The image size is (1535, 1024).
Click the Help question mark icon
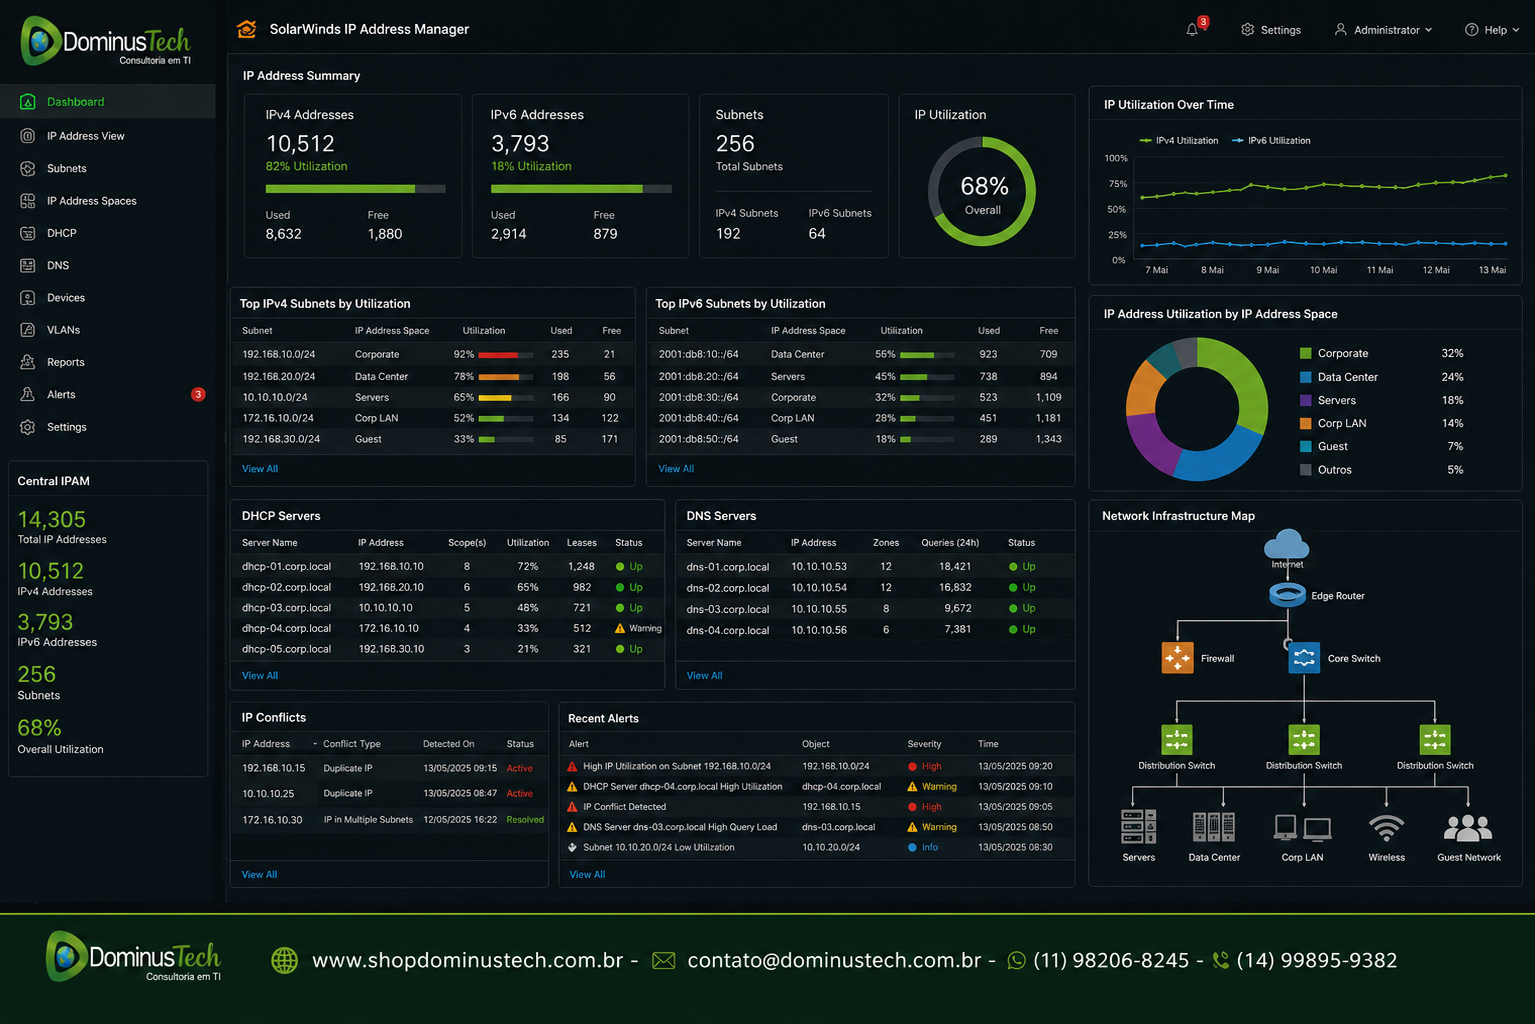[x=1471, y=30]
